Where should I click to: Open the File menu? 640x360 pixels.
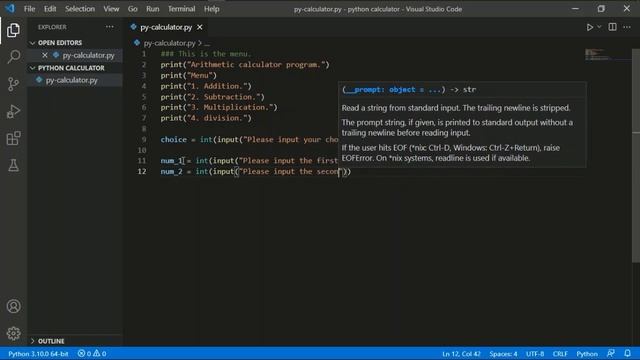tap(29, 9)
